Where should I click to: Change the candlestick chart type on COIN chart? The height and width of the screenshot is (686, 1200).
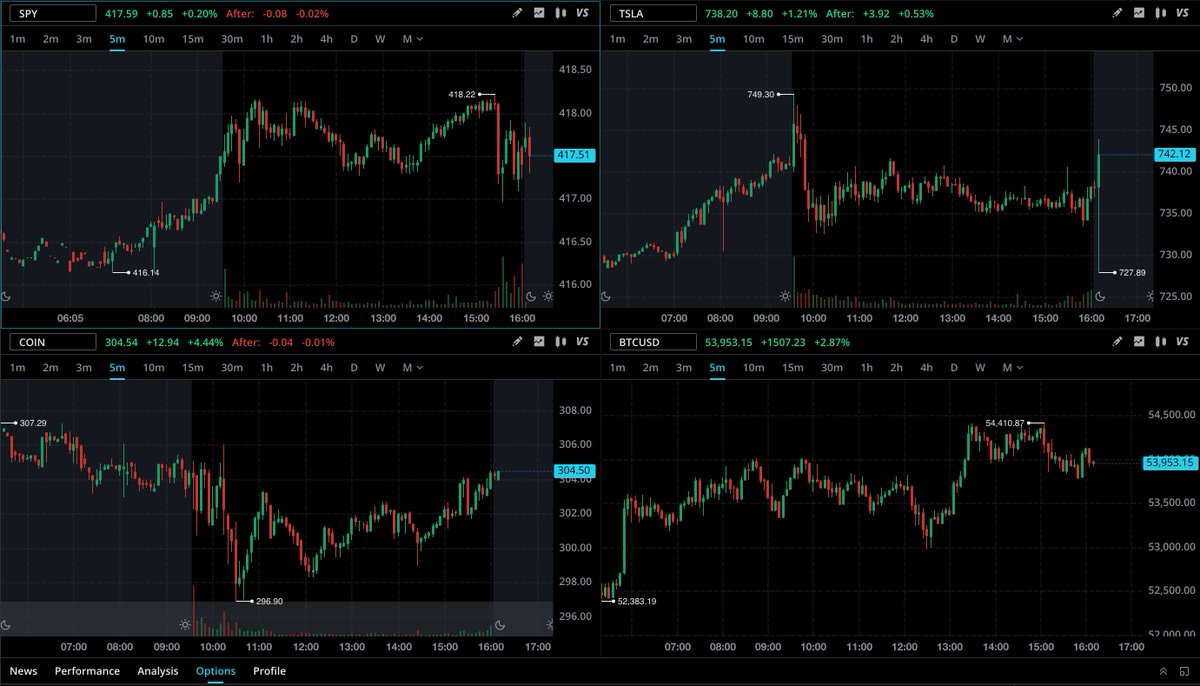560,341
